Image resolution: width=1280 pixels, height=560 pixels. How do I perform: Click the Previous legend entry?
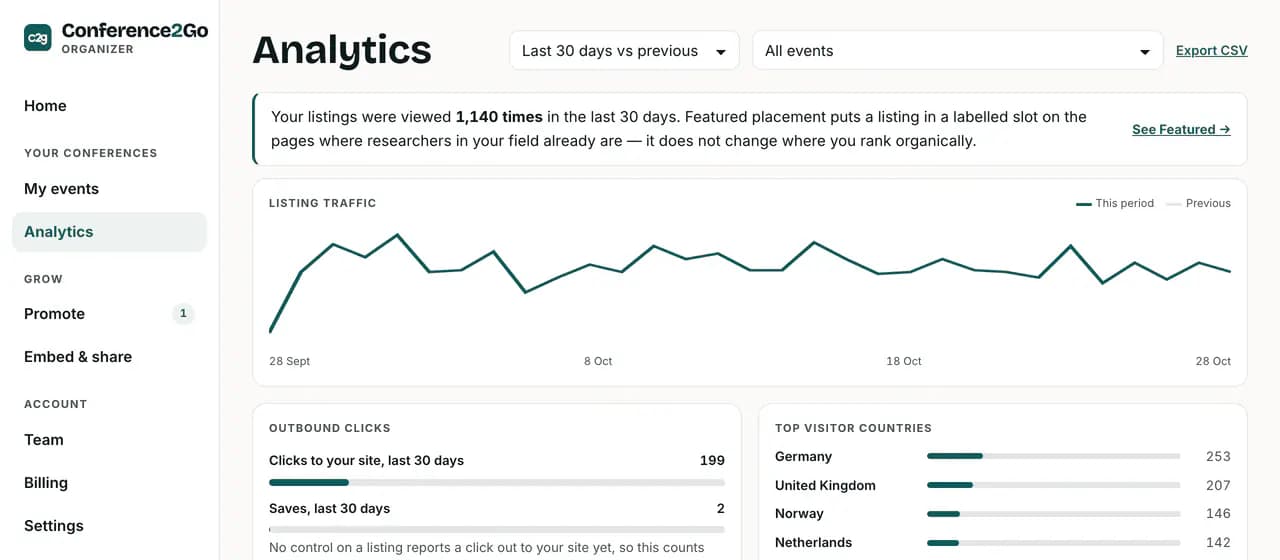tap(1198, 203)
